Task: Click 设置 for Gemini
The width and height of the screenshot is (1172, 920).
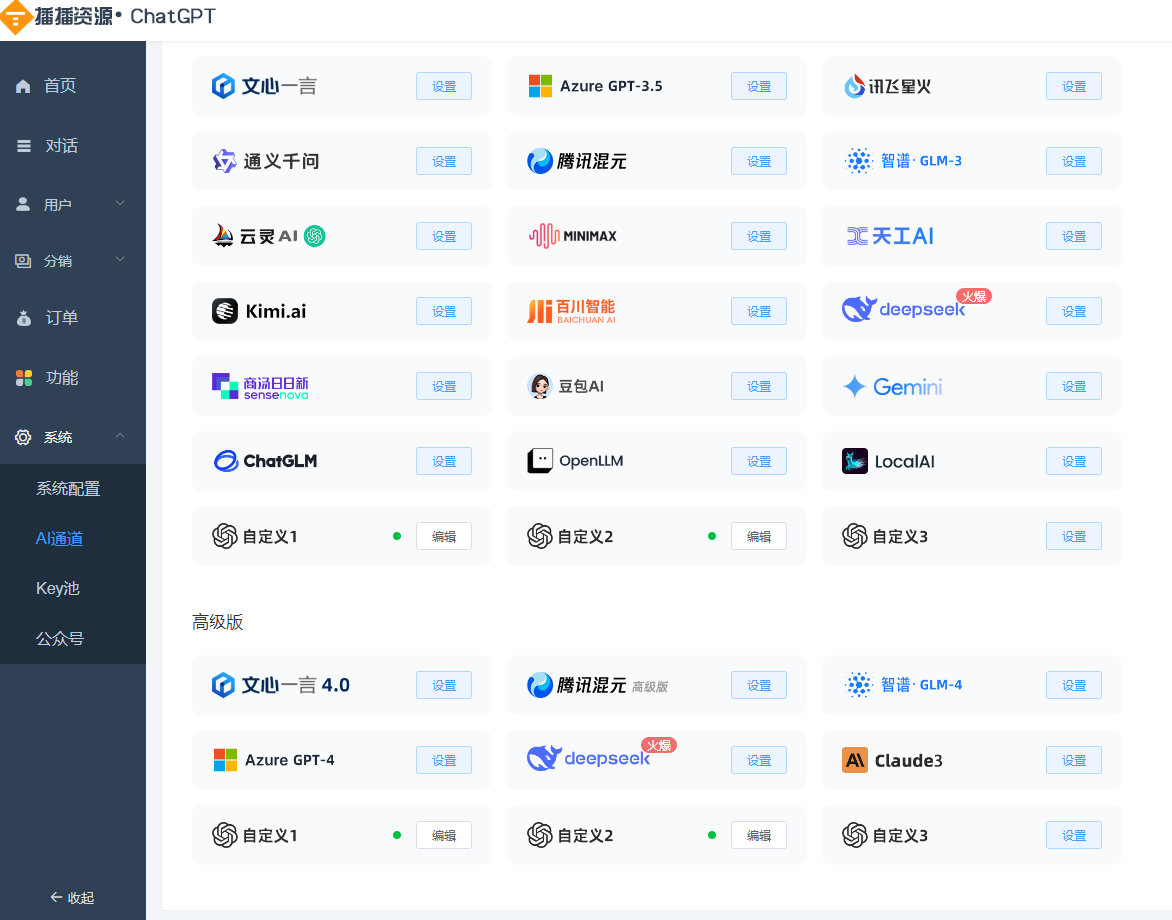Action: click(x=1074, y=386)
